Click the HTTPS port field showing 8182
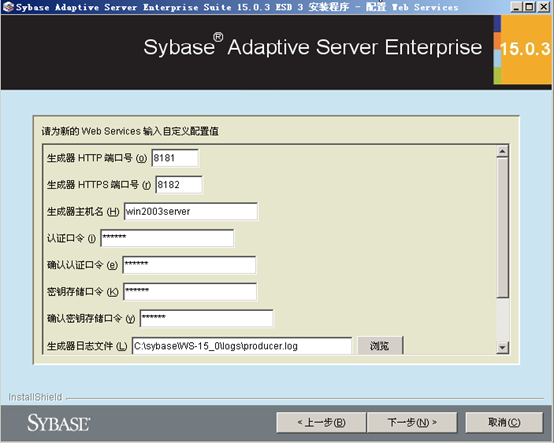Viewport: 554px width, 443px height. point(179,185)
